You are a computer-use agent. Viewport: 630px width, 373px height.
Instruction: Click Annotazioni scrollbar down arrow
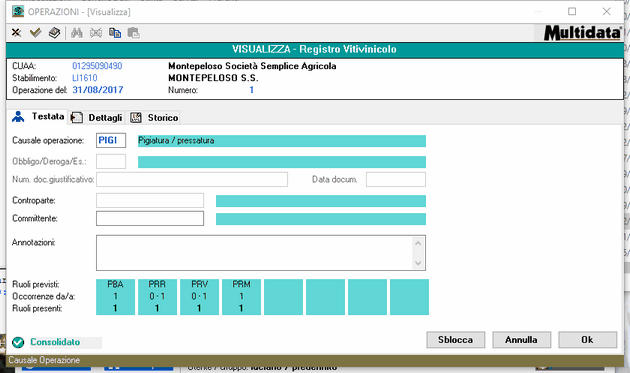pos(418,263)
